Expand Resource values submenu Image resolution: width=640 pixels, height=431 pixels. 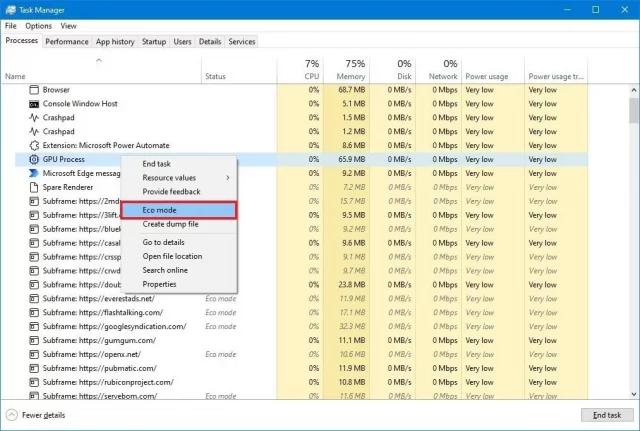pos(179,178)
